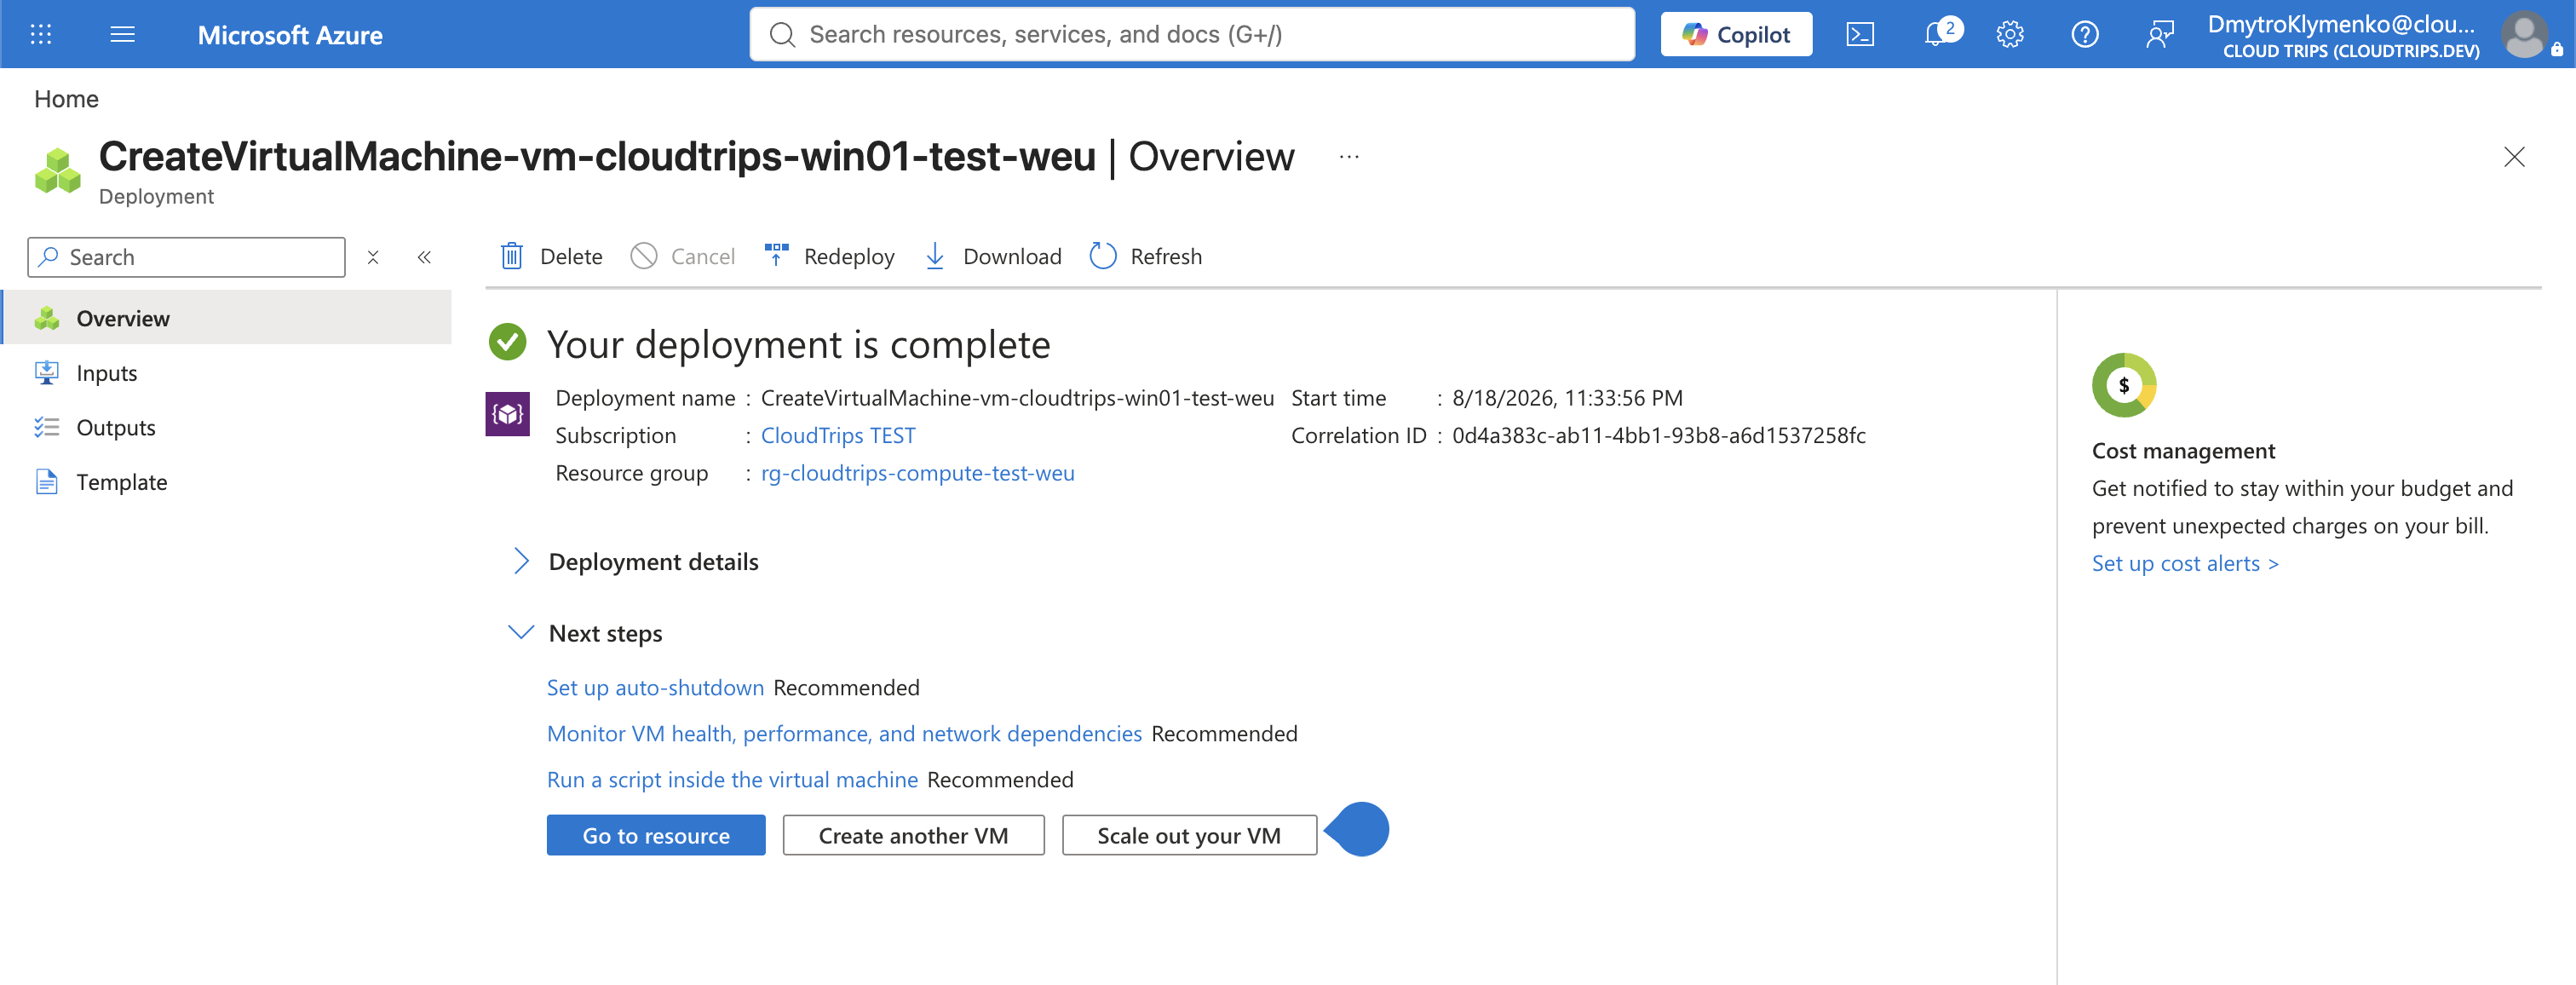Open the feedback icon in header
This screenshot has height=985, width=2576.
coord(2159,35)
